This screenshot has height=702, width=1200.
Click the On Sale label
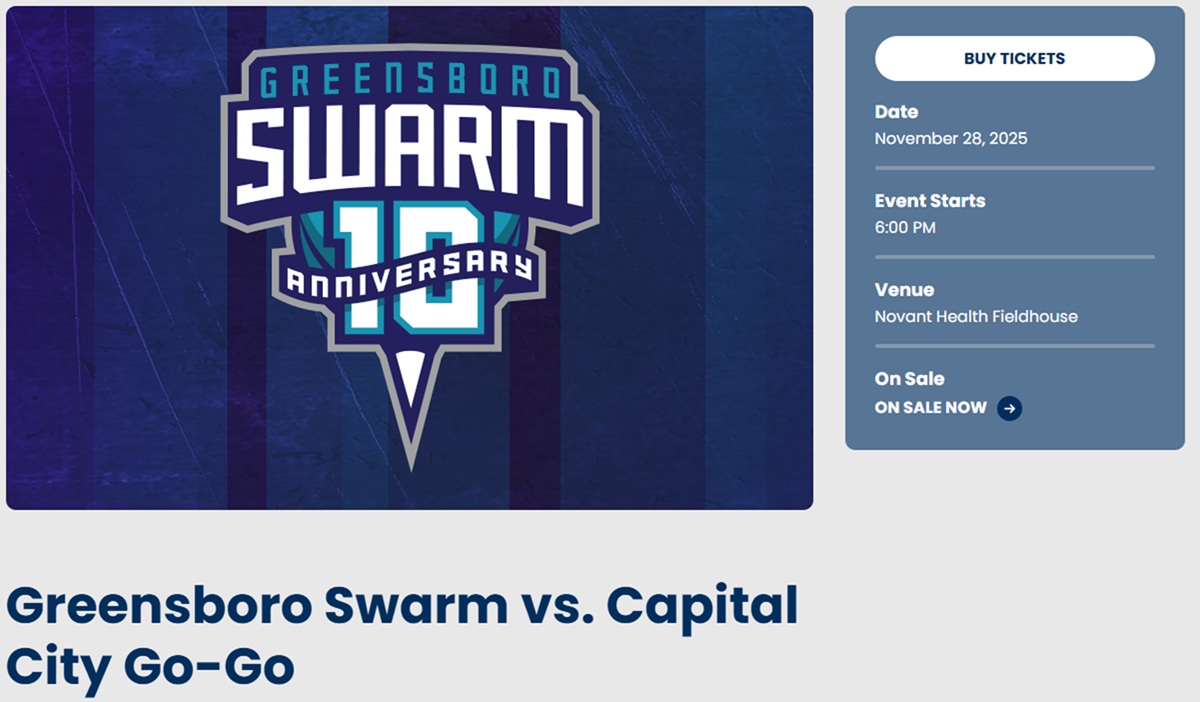pyautogui.click(x=909, y=379)
